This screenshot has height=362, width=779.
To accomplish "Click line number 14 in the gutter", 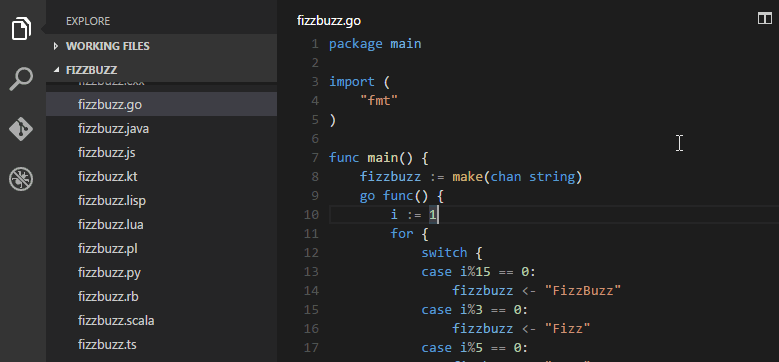I will coord(312,290).
